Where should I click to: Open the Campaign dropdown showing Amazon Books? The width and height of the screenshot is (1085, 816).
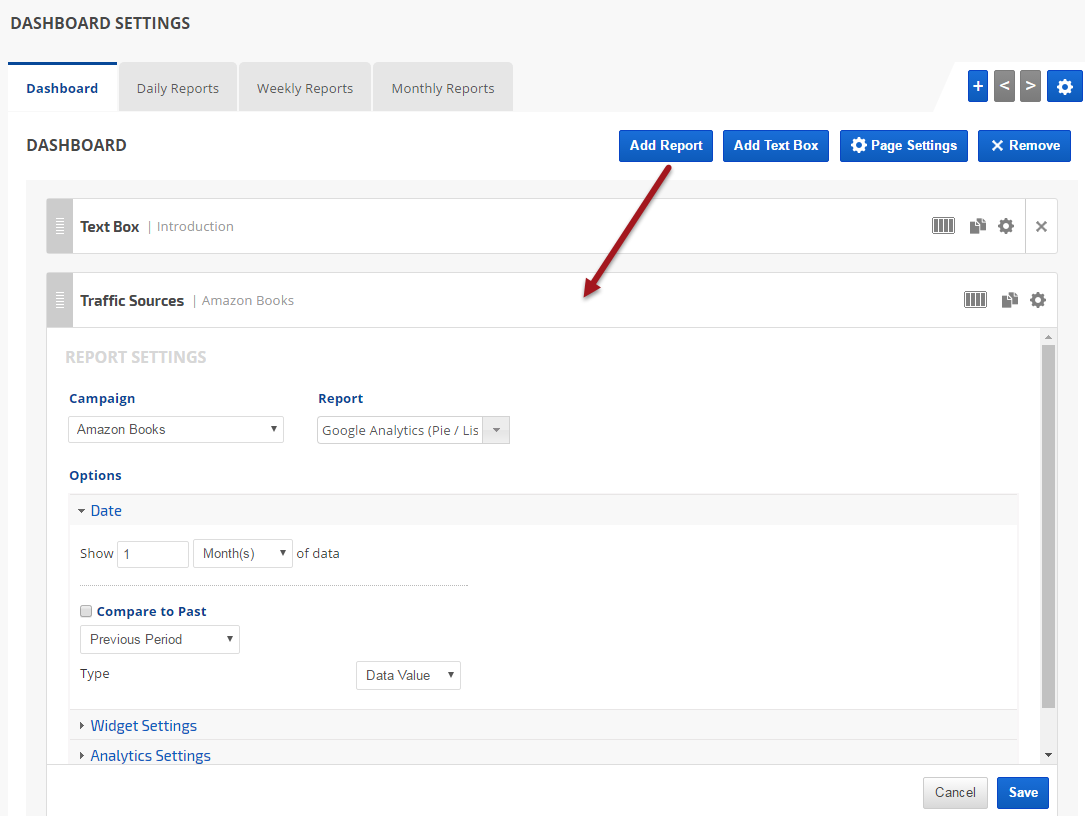click(x=176, y=429)
